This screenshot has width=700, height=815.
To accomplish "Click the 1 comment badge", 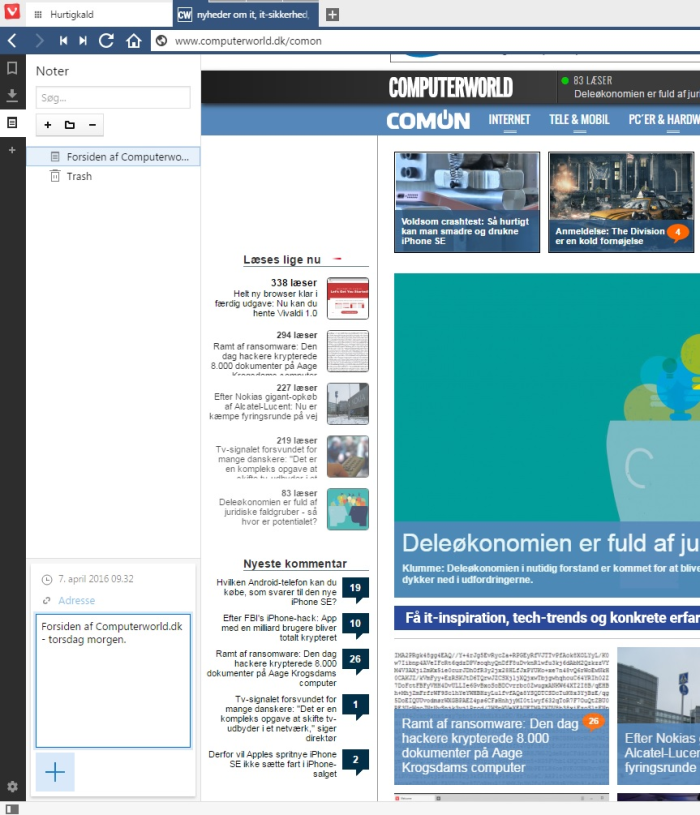I will pos(355,705).
